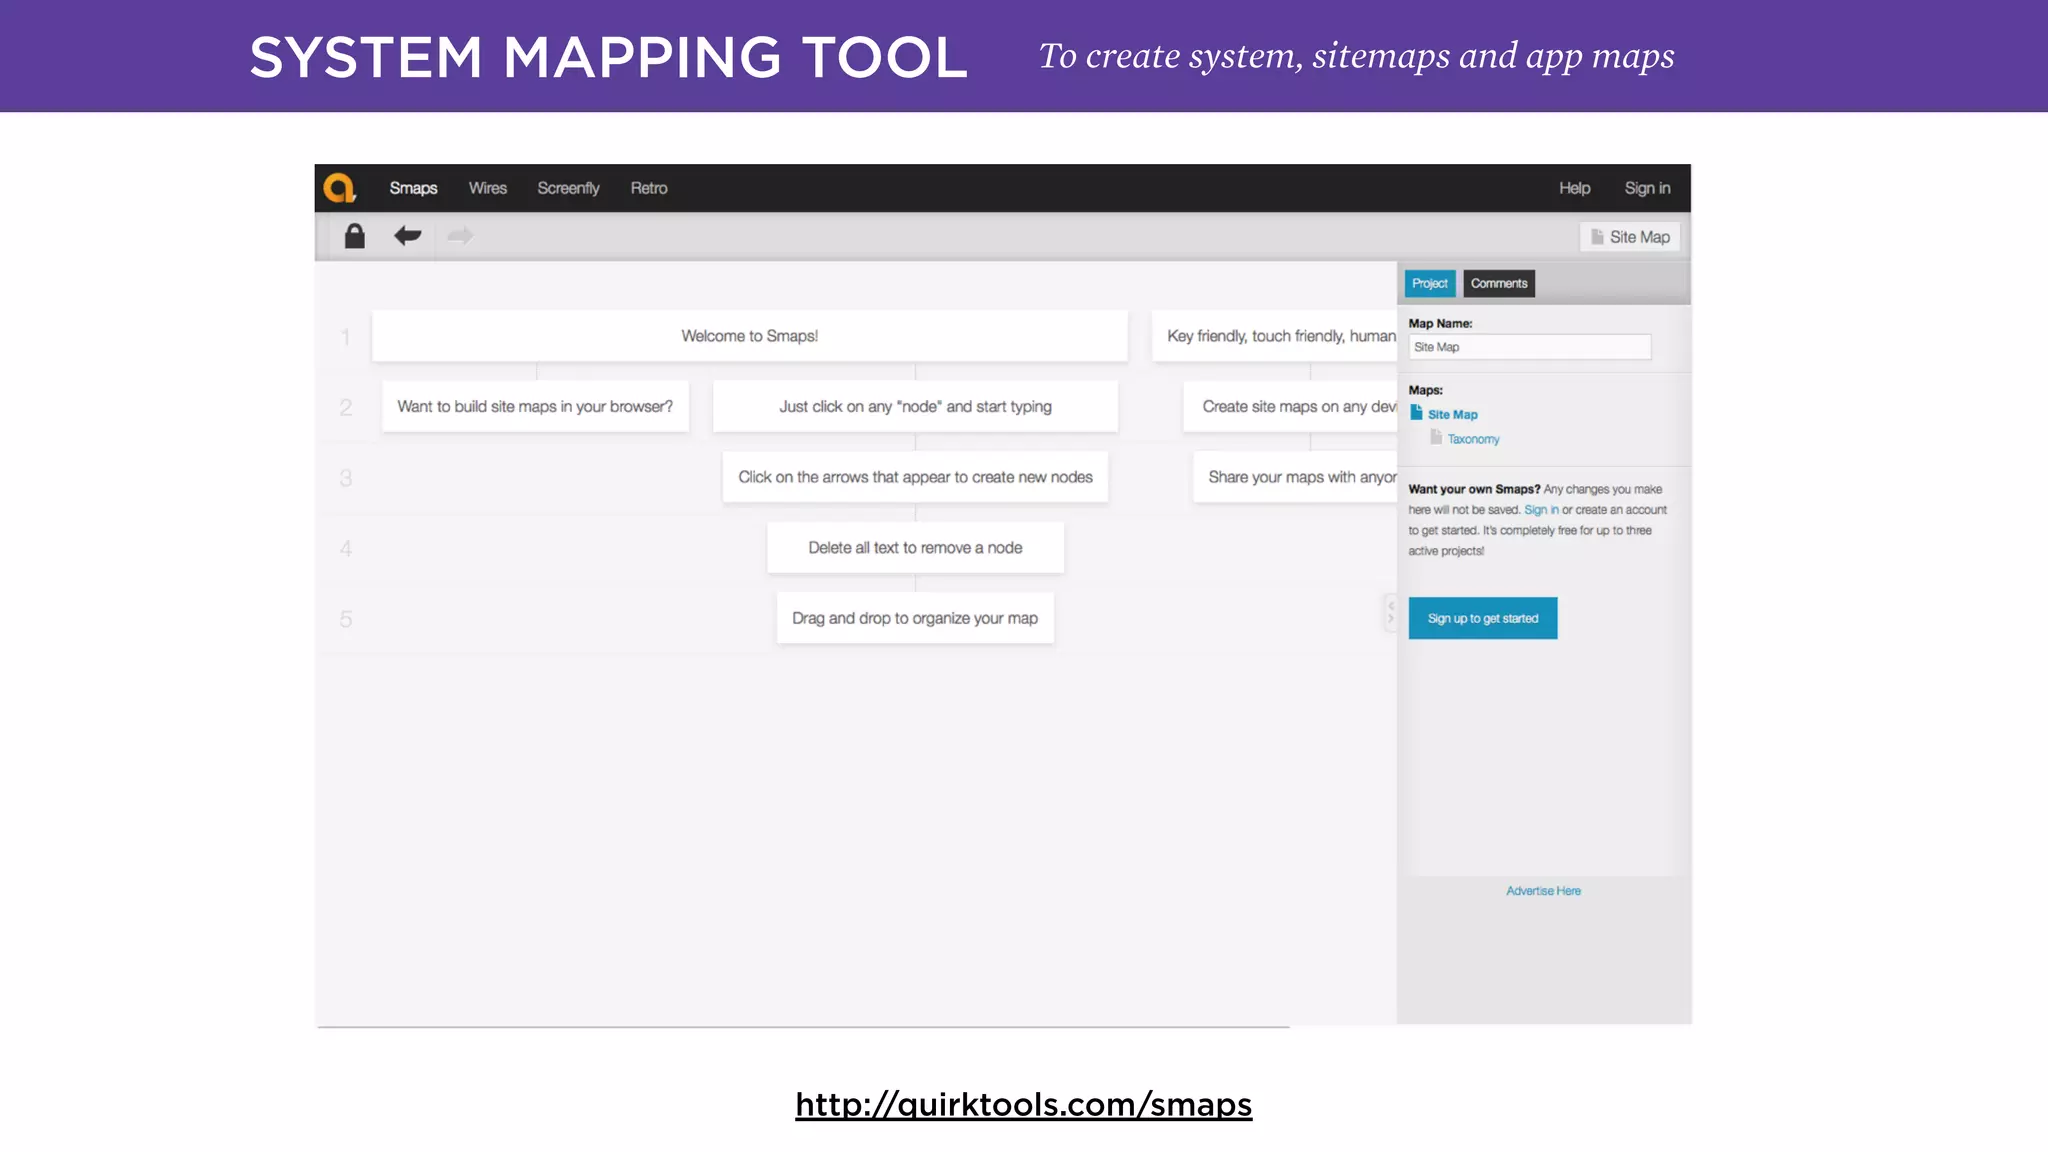Select the "Delete all text to remove" node
Screen dimensions: 2048x1152
coord(915,548)
